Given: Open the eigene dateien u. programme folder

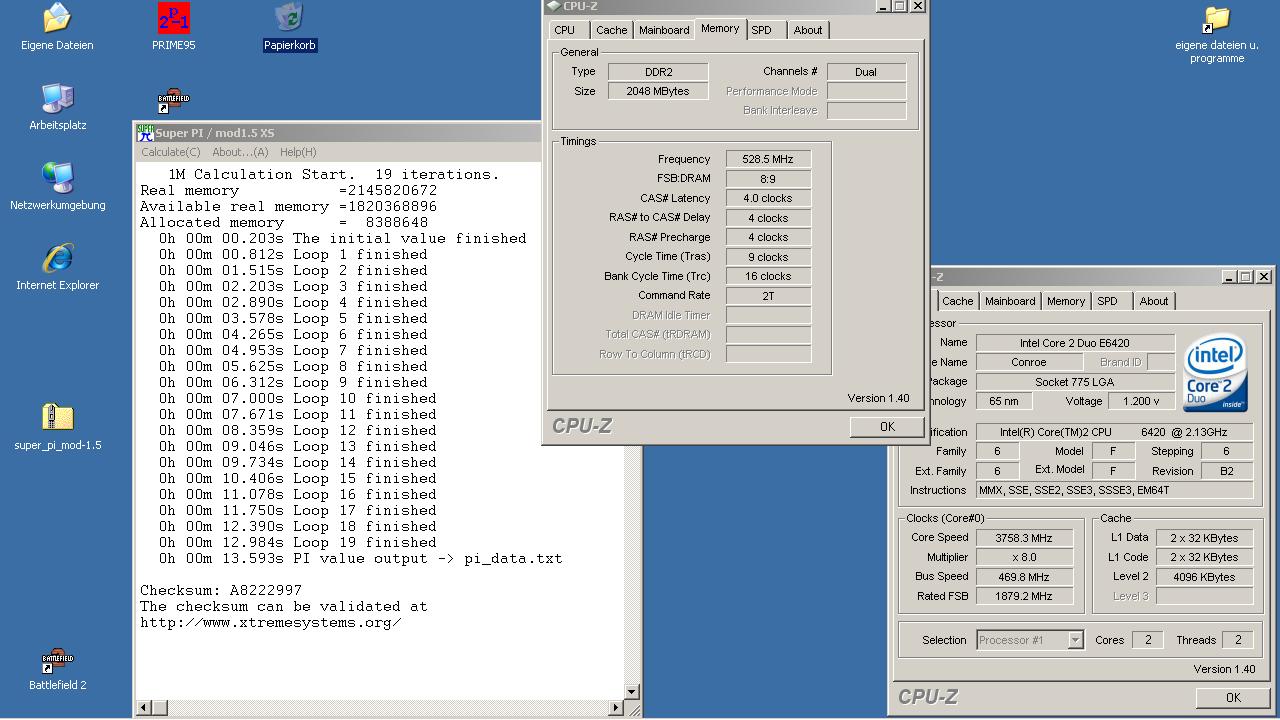Looking at the screenshot, I should [1217, 34].
